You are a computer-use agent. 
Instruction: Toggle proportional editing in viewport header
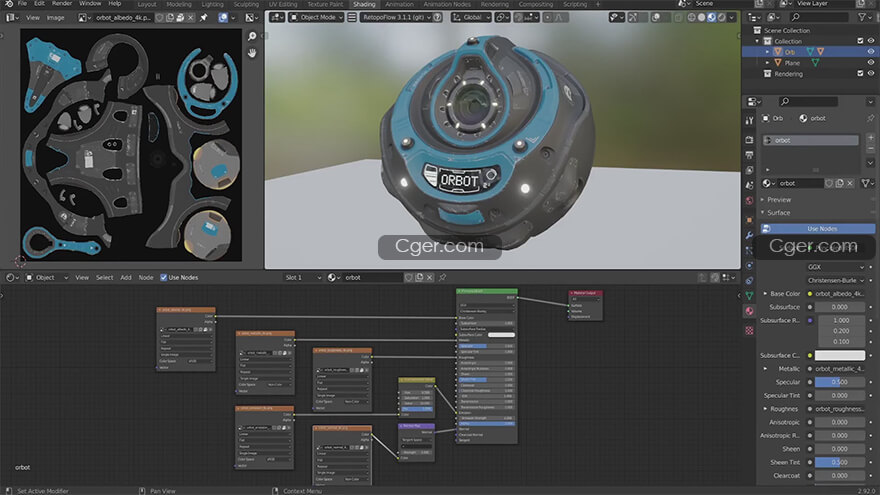tap(548, 17)
